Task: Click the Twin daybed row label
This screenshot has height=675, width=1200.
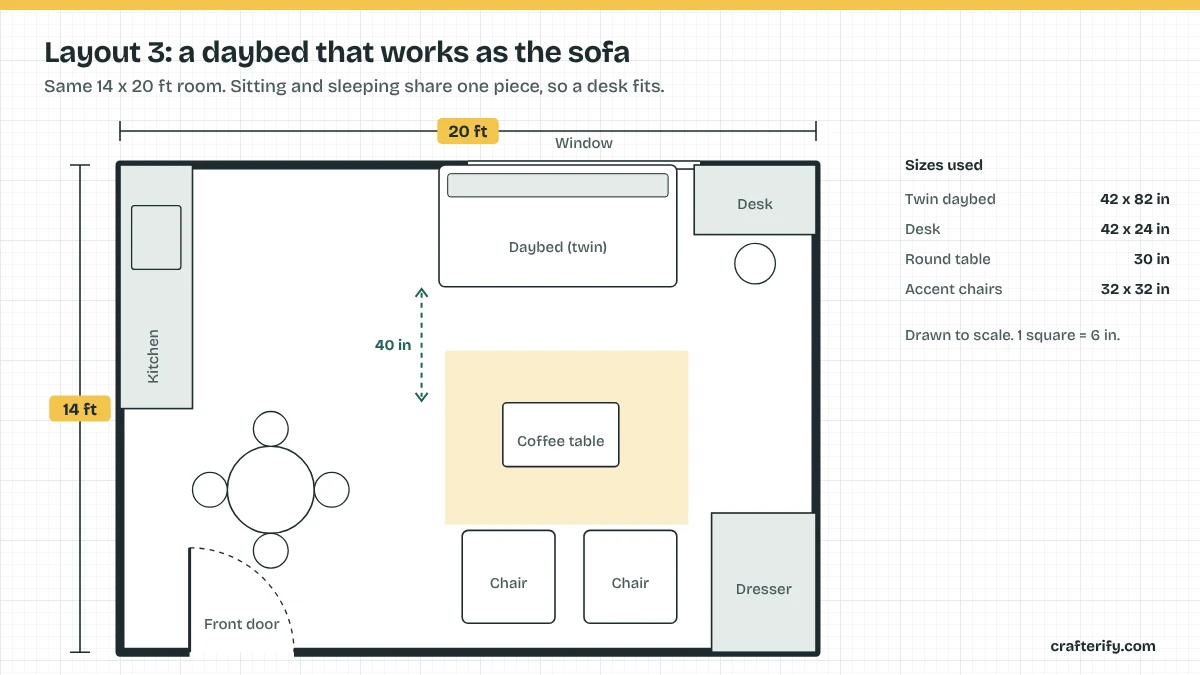Action: (950, 199)
